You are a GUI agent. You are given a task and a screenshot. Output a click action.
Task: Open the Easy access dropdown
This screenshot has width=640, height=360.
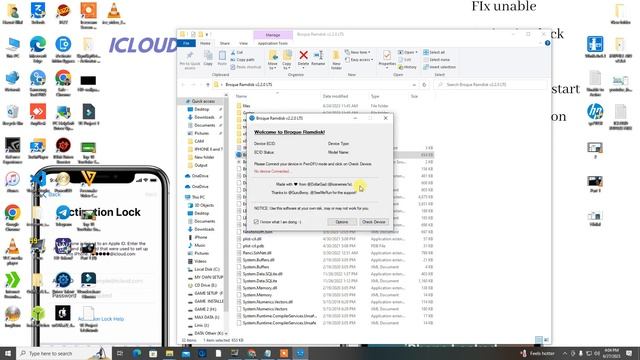359,60
